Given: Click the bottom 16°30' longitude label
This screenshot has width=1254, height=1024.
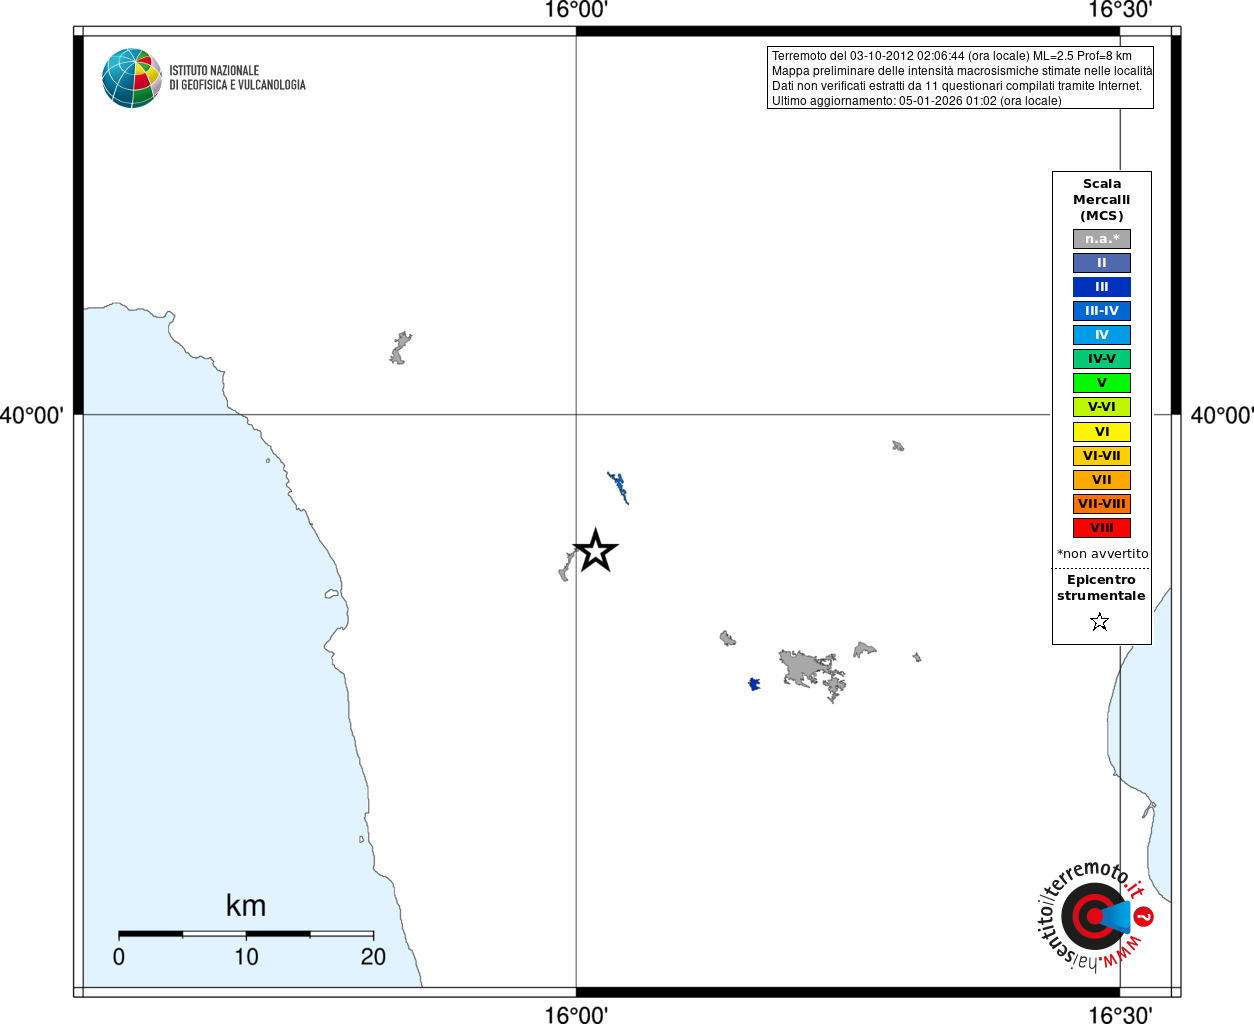Looking at the screenshot, I should point(1120,1014).
